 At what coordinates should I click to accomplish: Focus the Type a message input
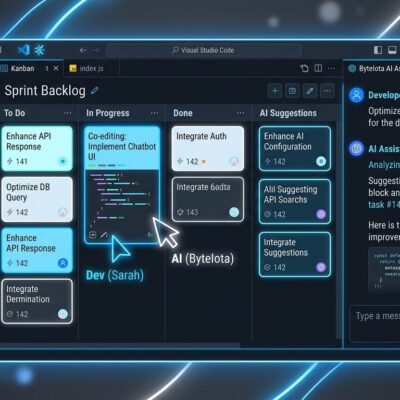click(375, 323)
